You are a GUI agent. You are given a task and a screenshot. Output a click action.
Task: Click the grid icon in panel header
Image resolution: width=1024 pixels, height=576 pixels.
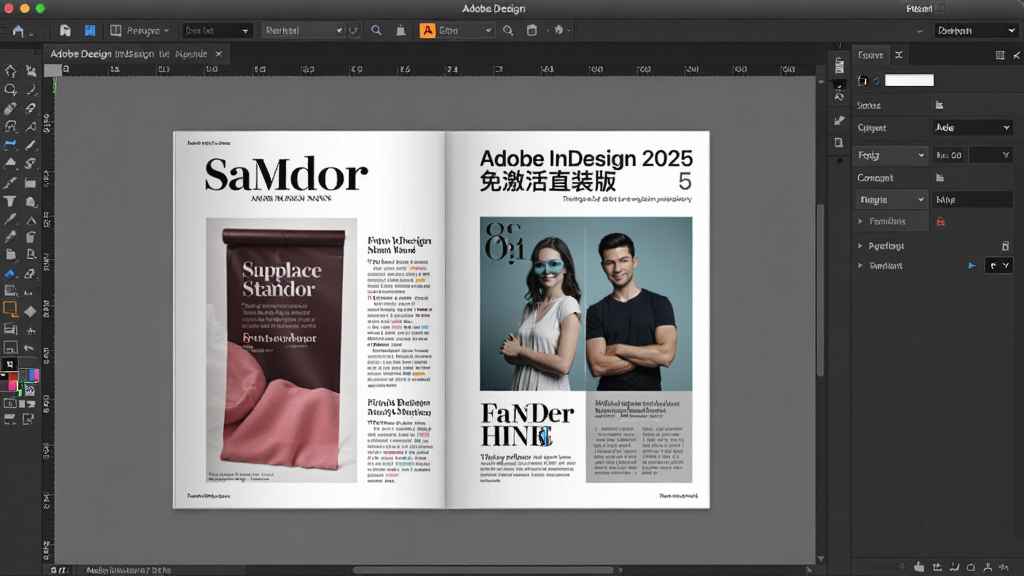click(1000, 56)
